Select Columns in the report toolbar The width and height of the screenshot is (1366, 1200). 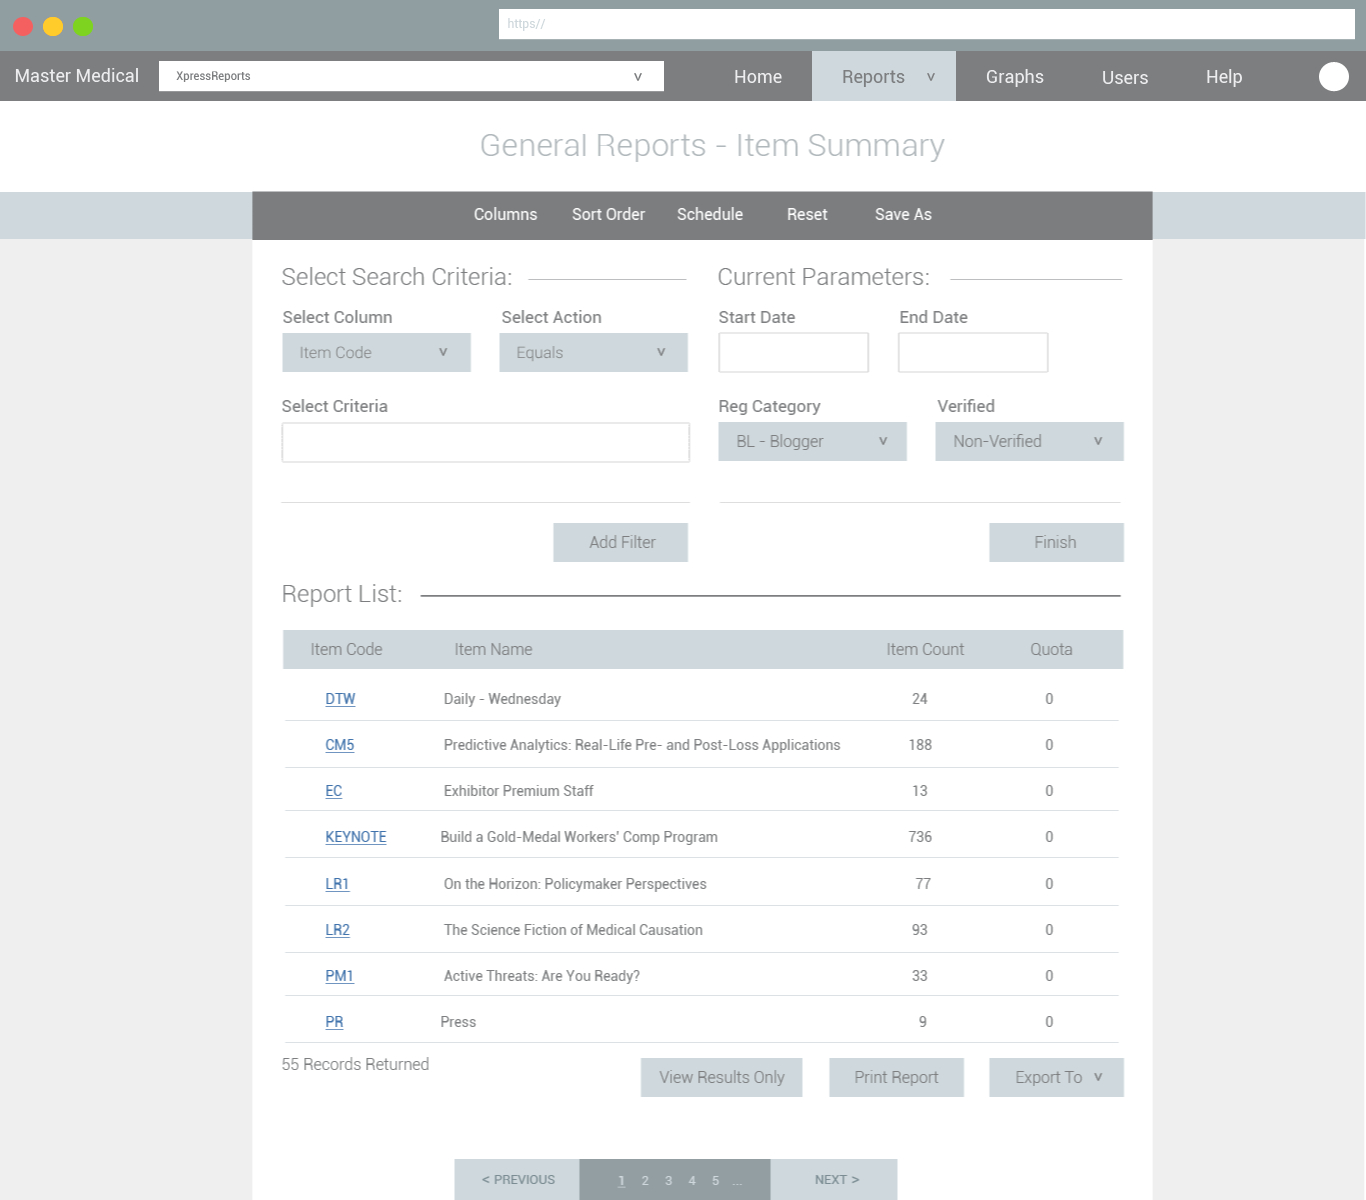point(505,214)
